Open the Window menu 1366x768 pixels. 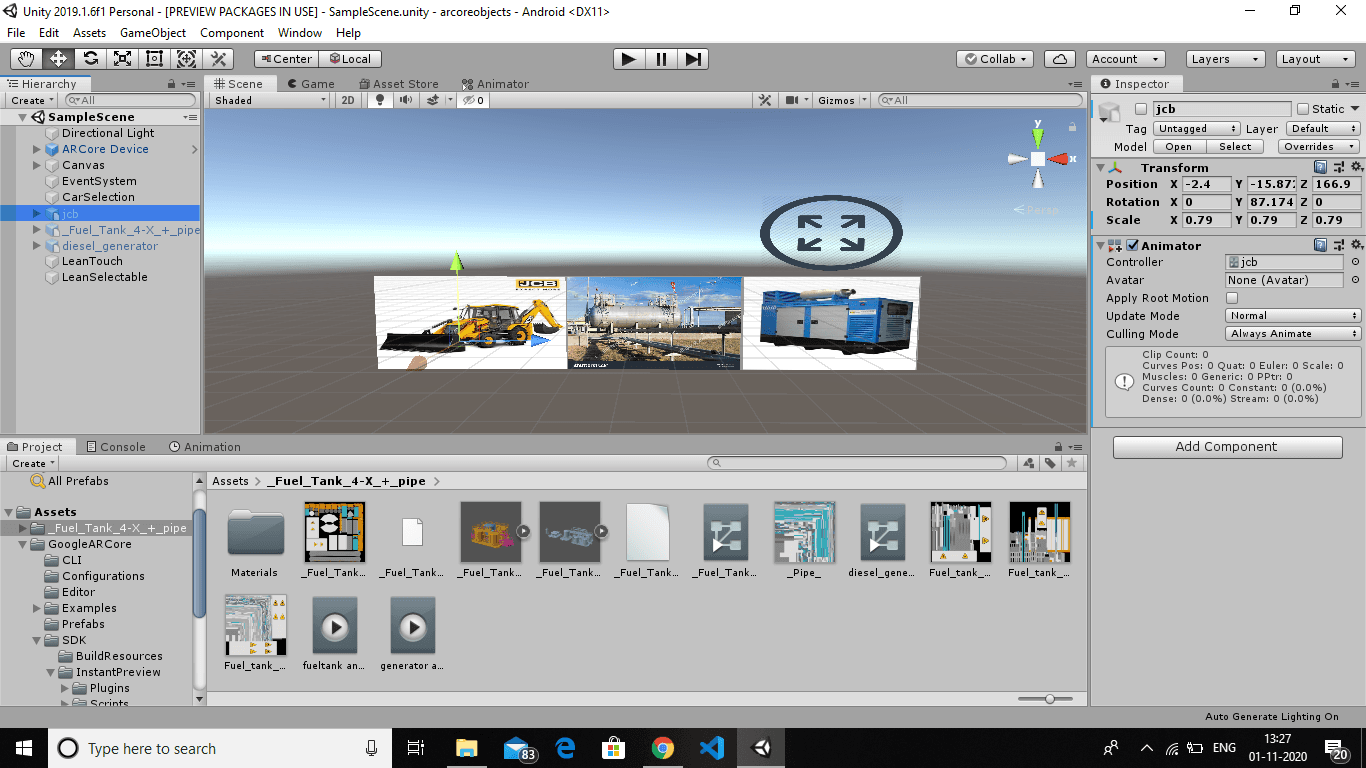pos(300,33)
